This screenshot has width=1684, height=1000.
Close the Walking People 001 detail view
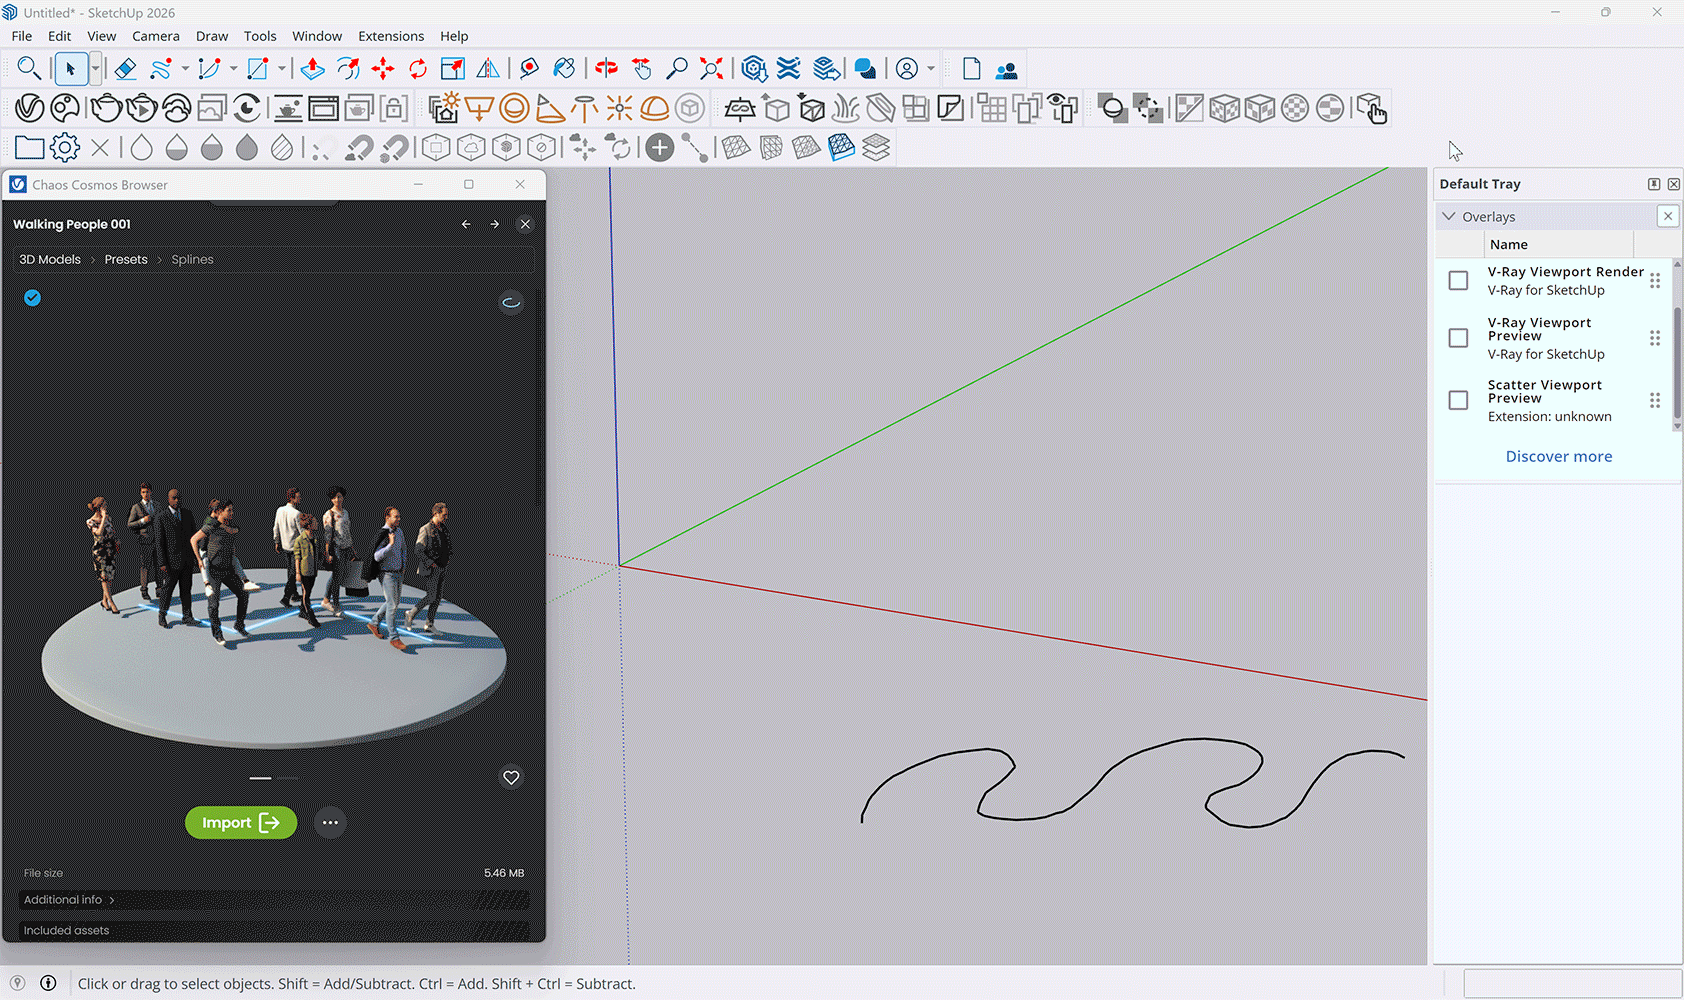click(x=525, y=224)
